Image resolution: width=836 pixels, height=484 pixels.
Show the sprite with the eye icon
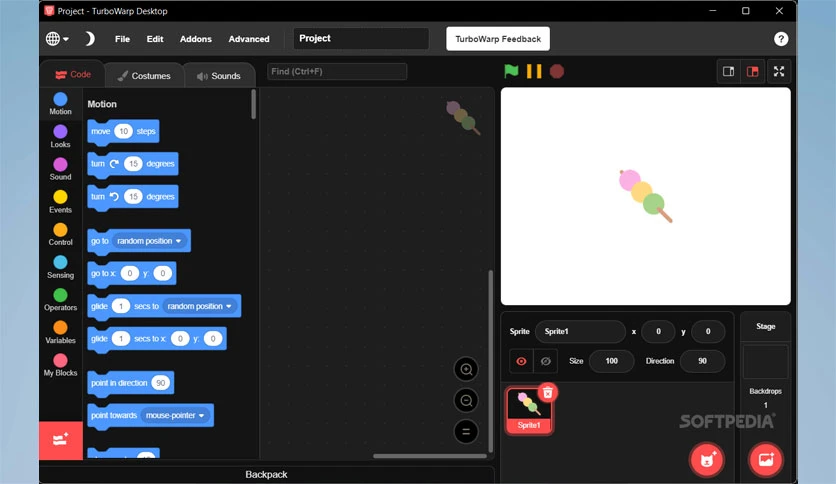click(521, 361)
